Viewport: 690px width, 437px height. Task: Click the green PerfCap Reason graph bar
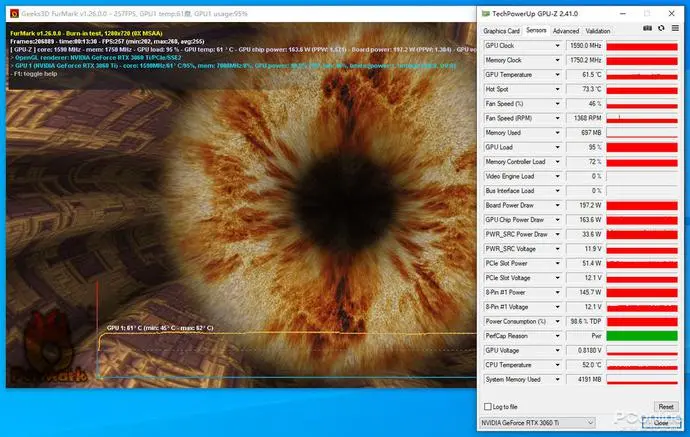pos(642,336)
